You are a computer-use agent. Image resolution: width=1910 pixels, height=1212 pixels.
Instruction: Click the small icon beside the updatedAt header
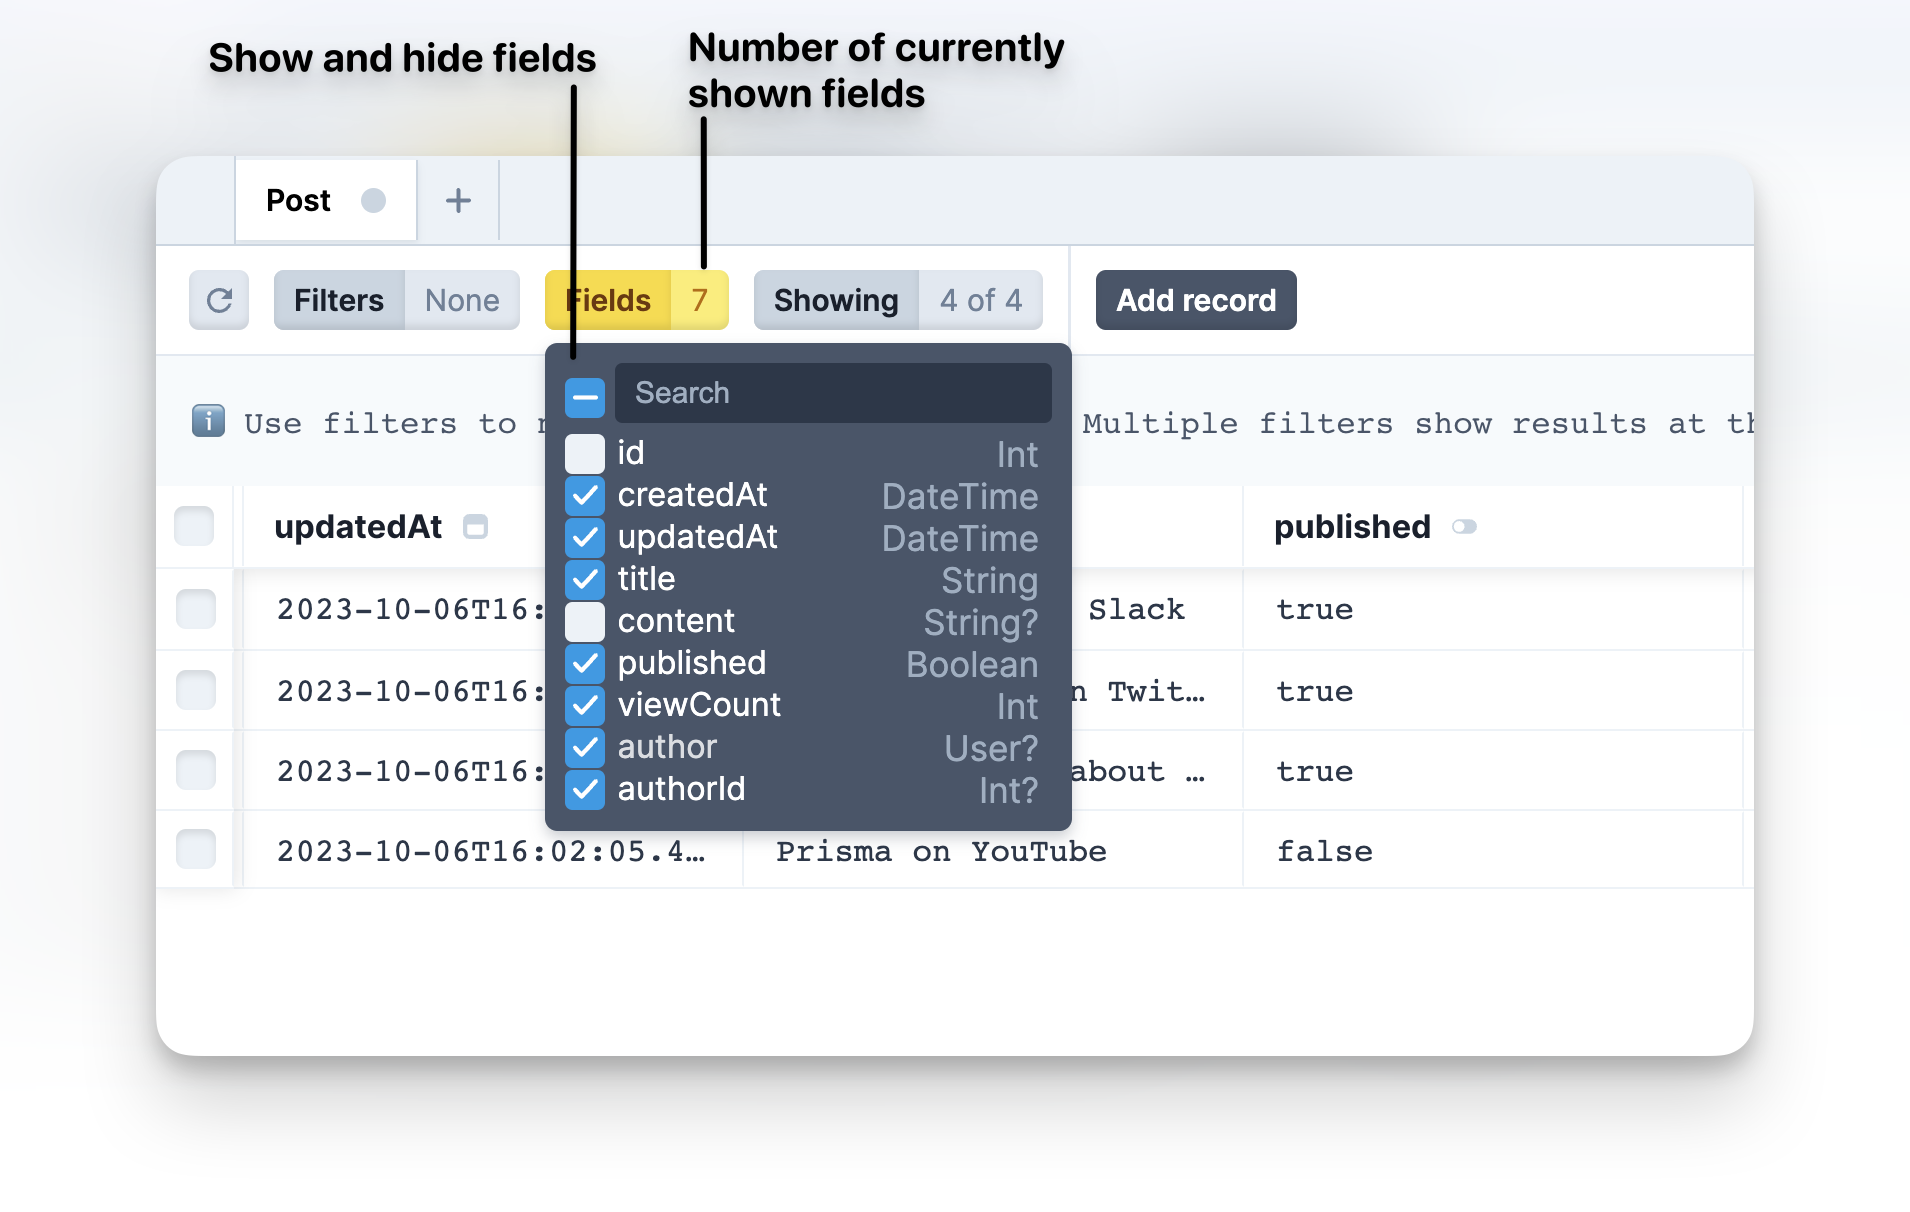click(x=477, y=526)
